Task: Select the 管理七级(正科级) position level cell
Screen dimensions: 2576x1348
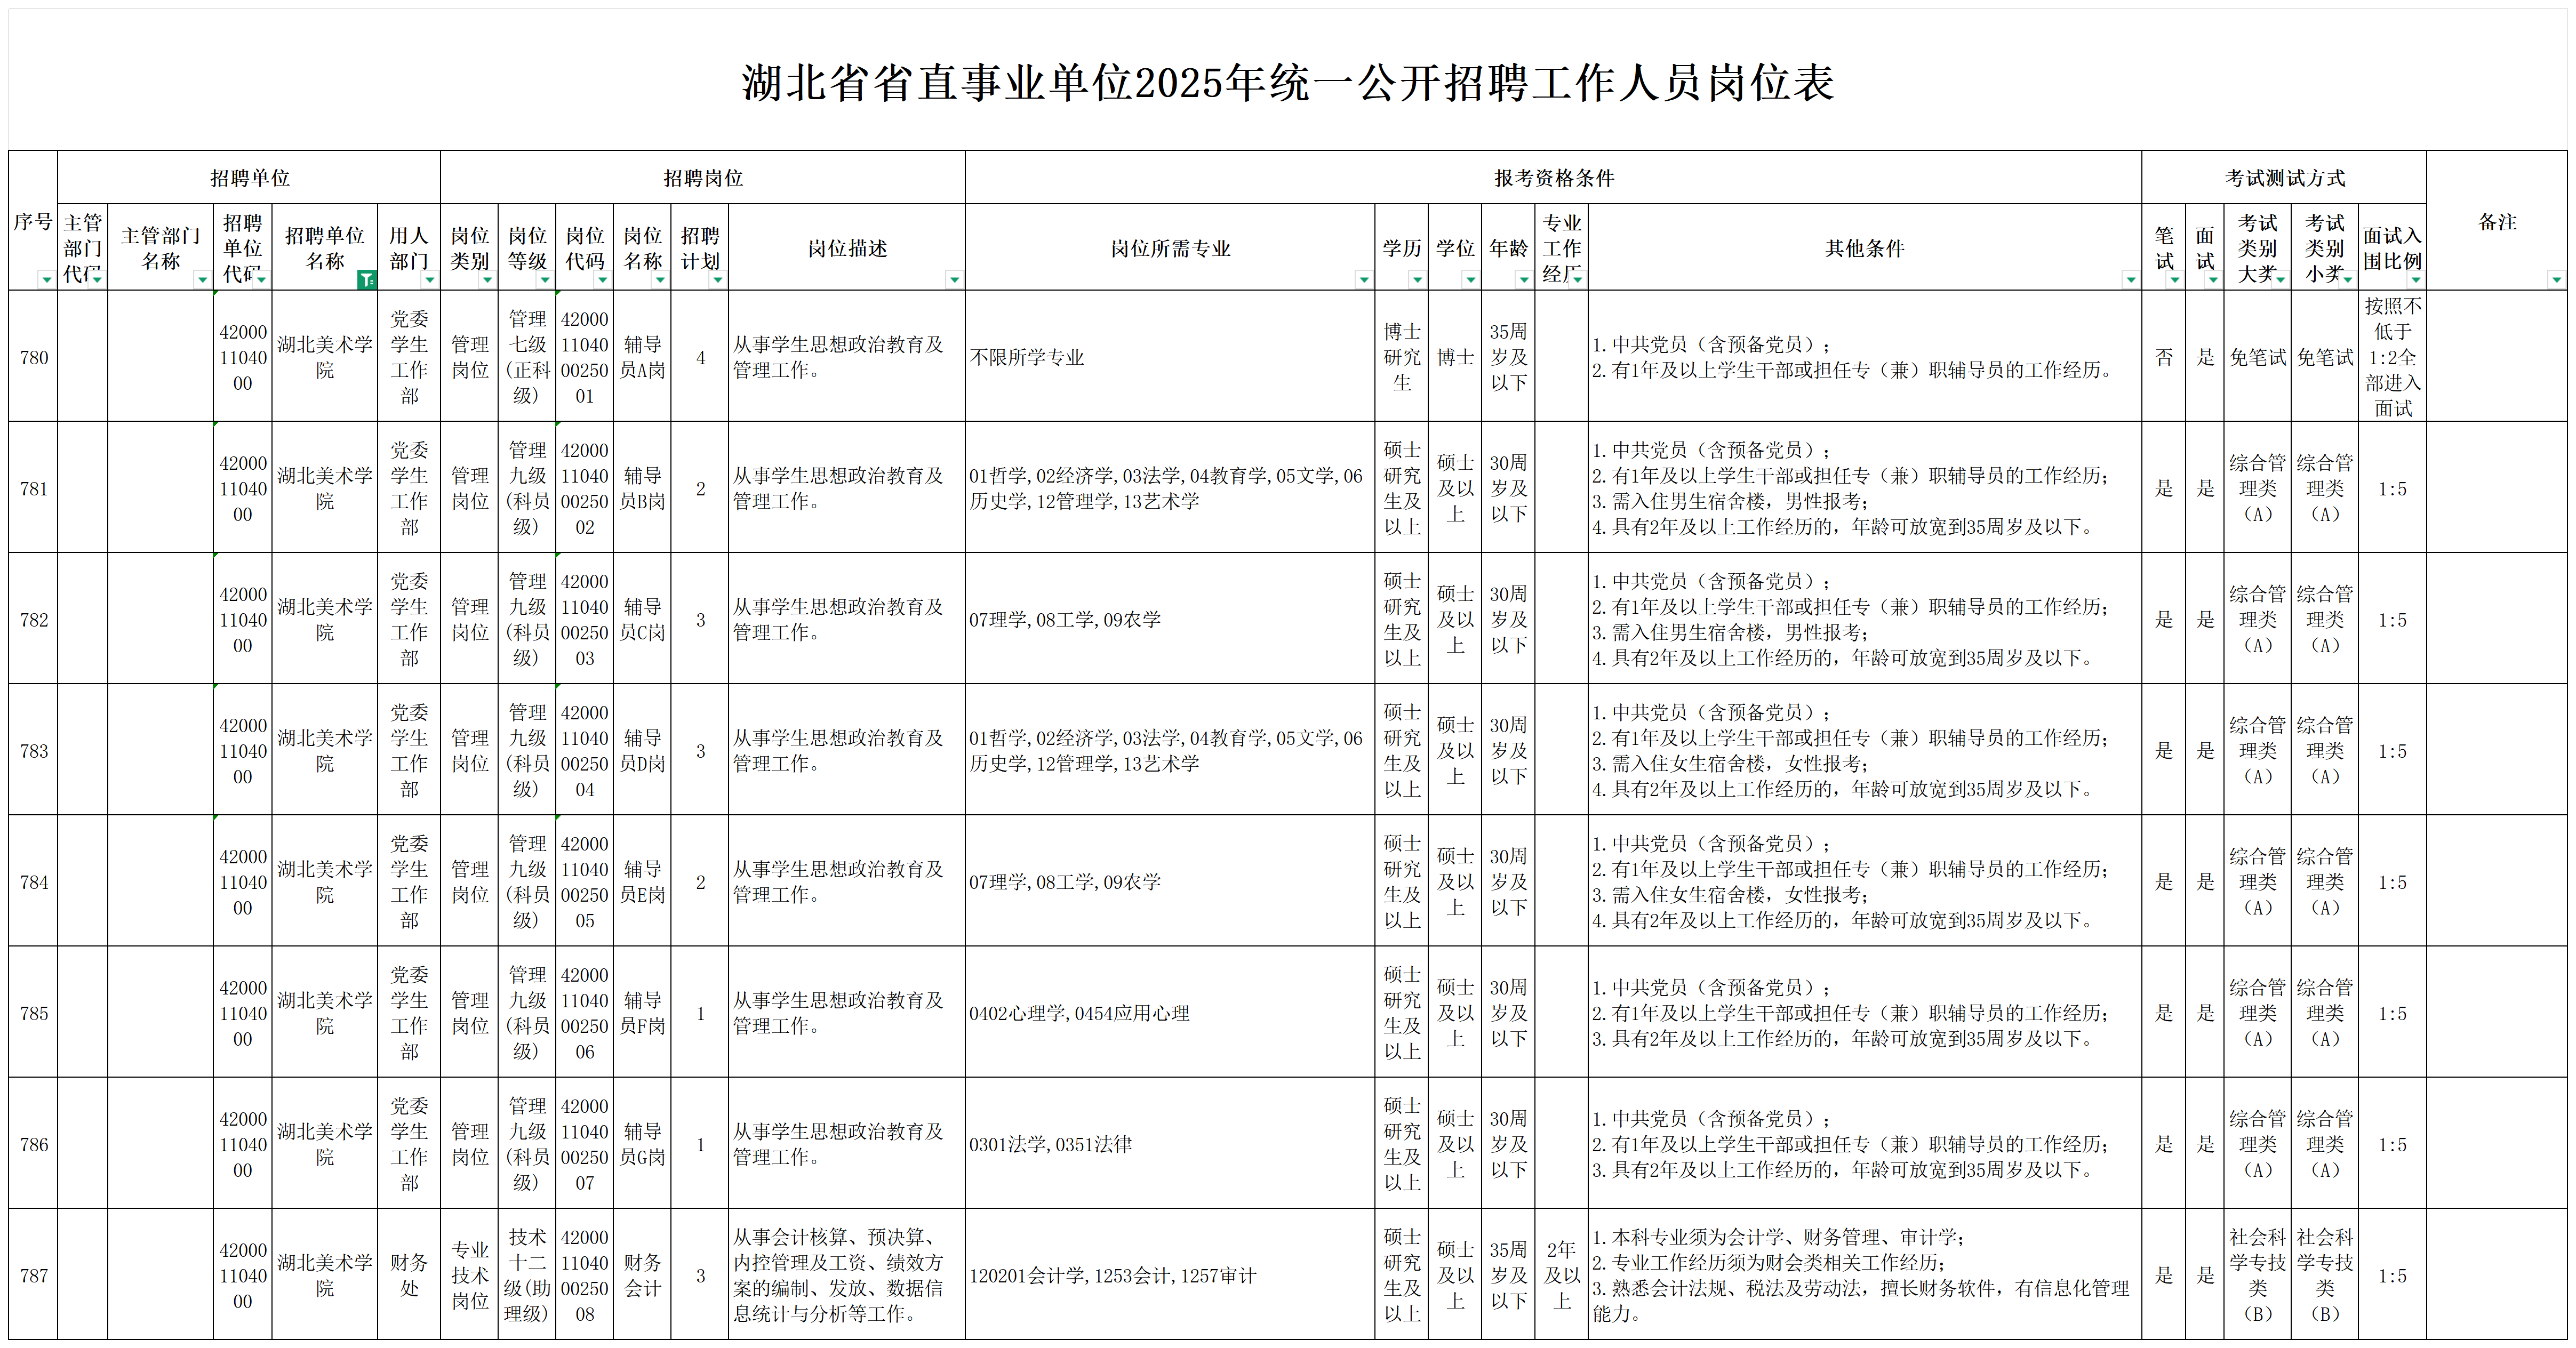Action: point(527,357)
